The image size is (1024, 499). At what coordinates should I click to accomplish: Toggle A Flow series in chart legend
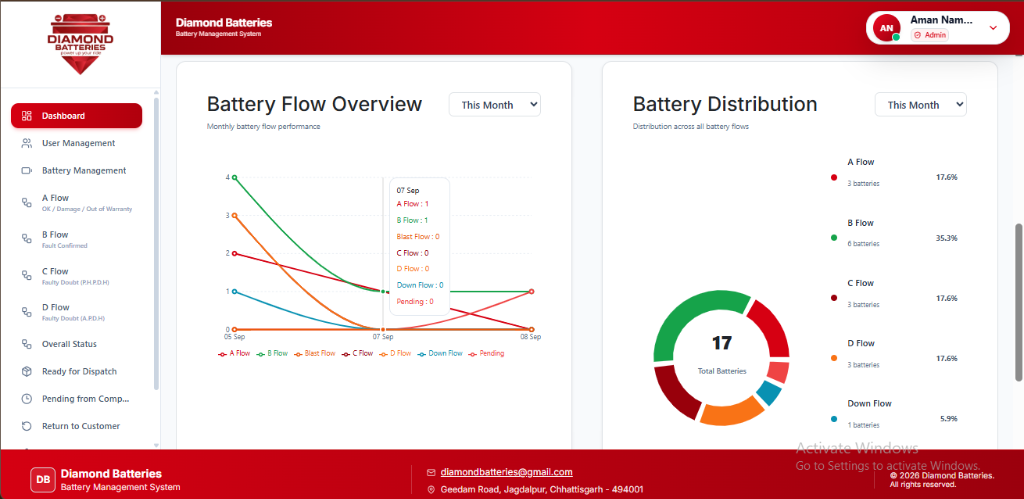234,353
